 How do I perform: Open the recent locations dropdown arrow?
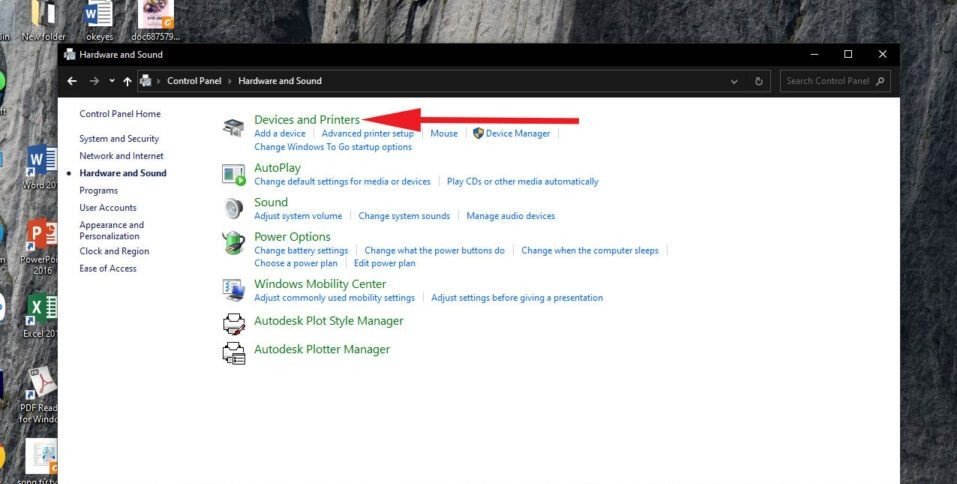112,81
